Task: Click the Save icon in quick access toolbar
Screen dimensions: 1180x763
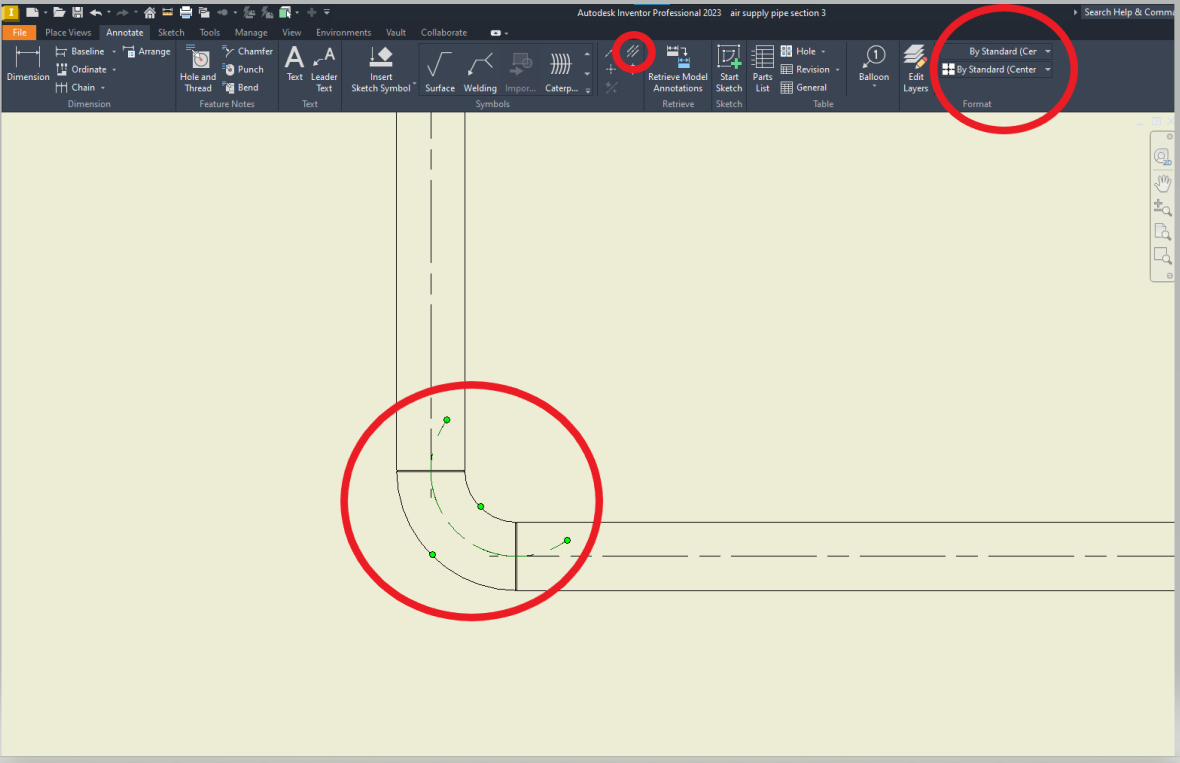Action: [78, 12]
